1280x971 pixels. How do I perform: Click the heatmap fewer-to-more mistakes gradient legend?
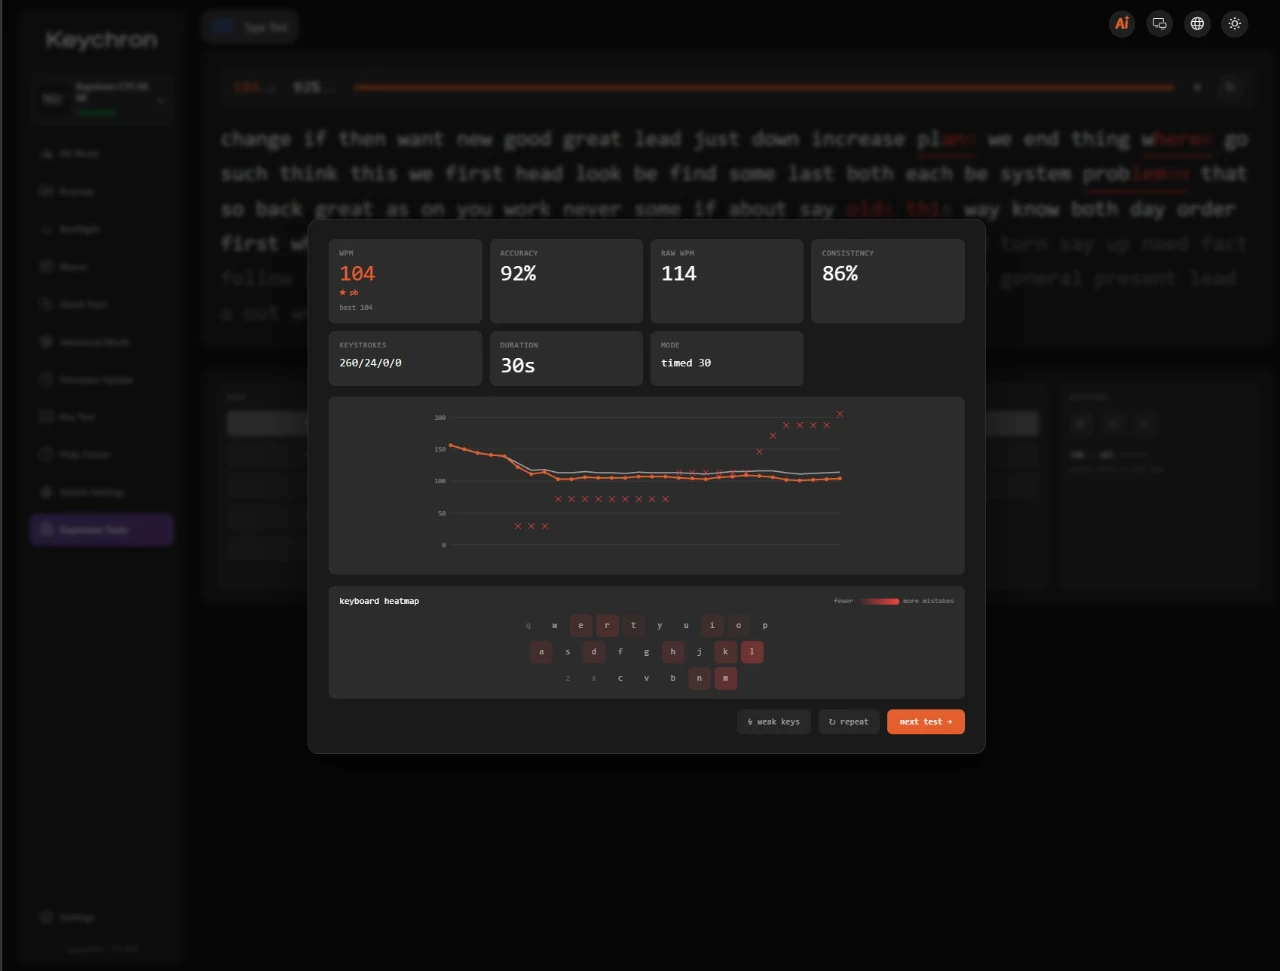tap(880, 601)
